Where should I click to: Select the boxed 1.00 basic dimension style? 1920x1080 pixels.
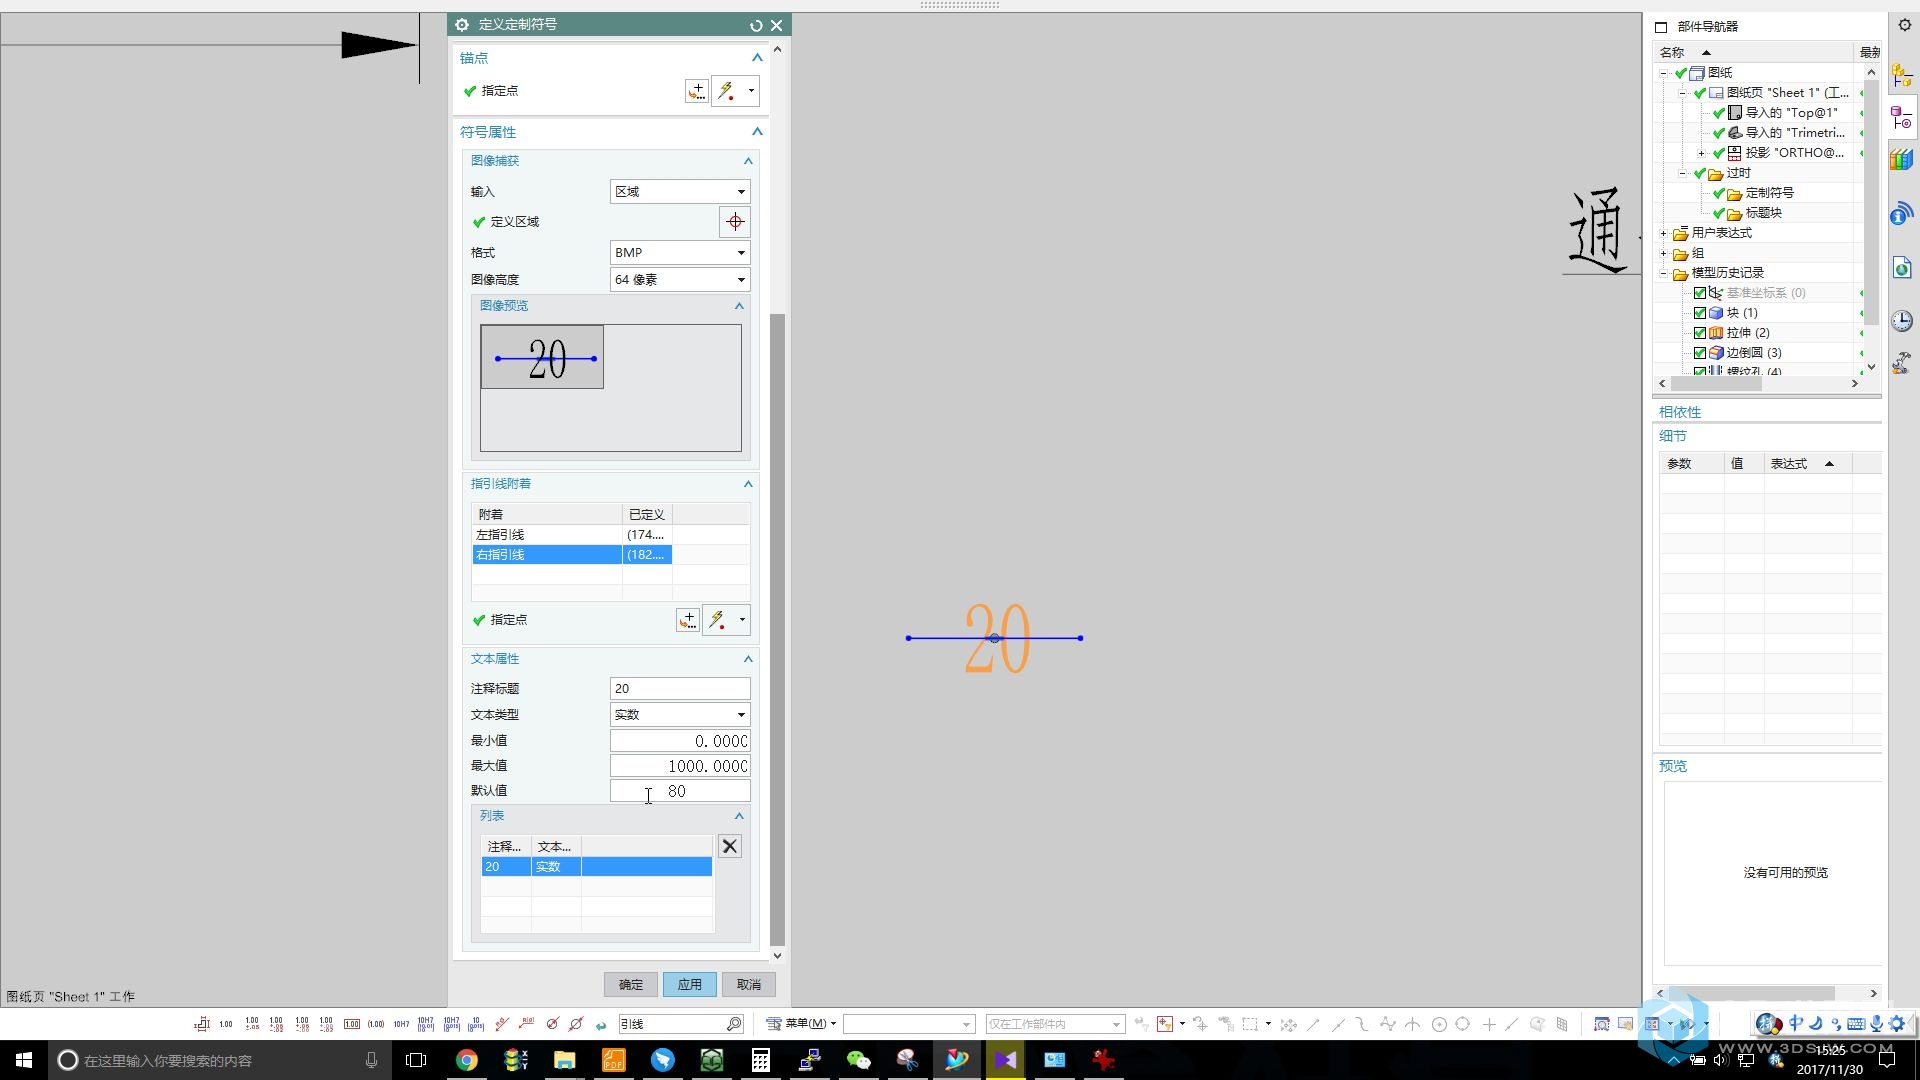pos(352,1024)
